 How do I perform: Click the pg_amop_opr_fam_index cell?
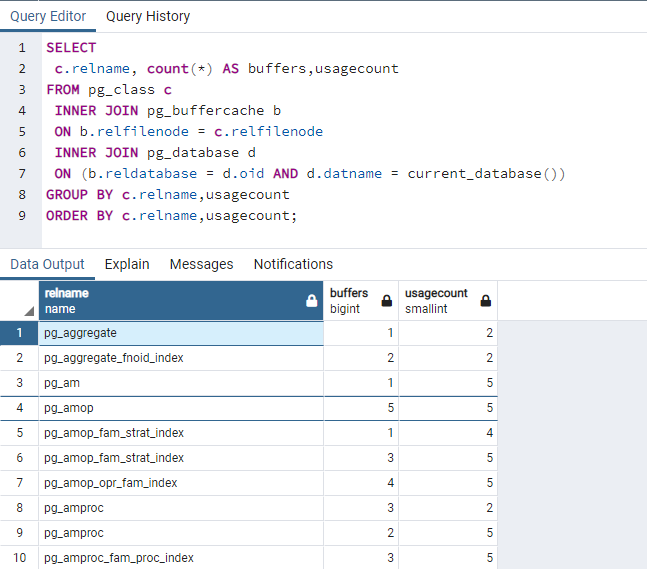180,483
